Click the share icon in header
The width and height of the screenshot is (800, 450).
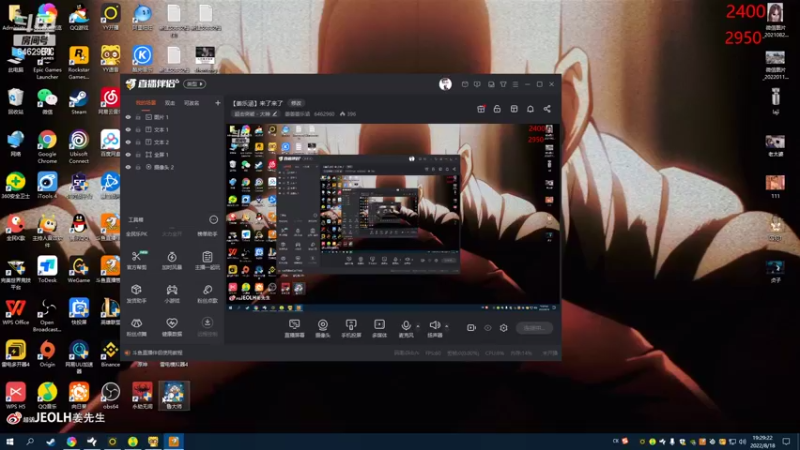pyautogui.click(x=547, y=109)
